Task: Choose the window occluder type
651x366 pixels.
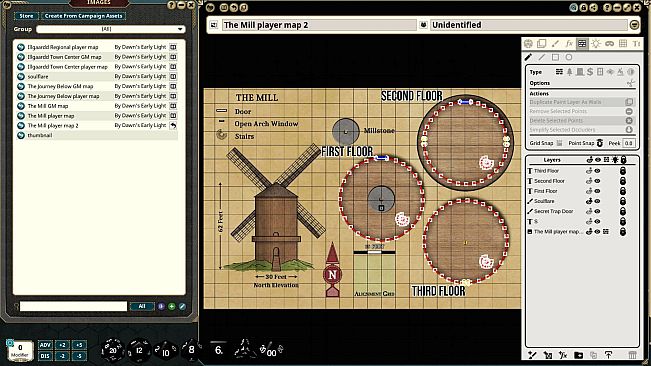Action: pyautogui.click(x=600, y=72)
